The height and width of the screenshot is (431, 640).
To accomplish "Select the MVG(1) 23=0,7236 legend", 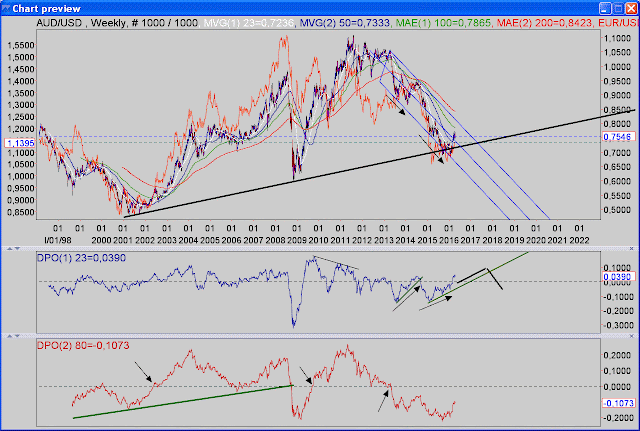I will click(249, 23).
